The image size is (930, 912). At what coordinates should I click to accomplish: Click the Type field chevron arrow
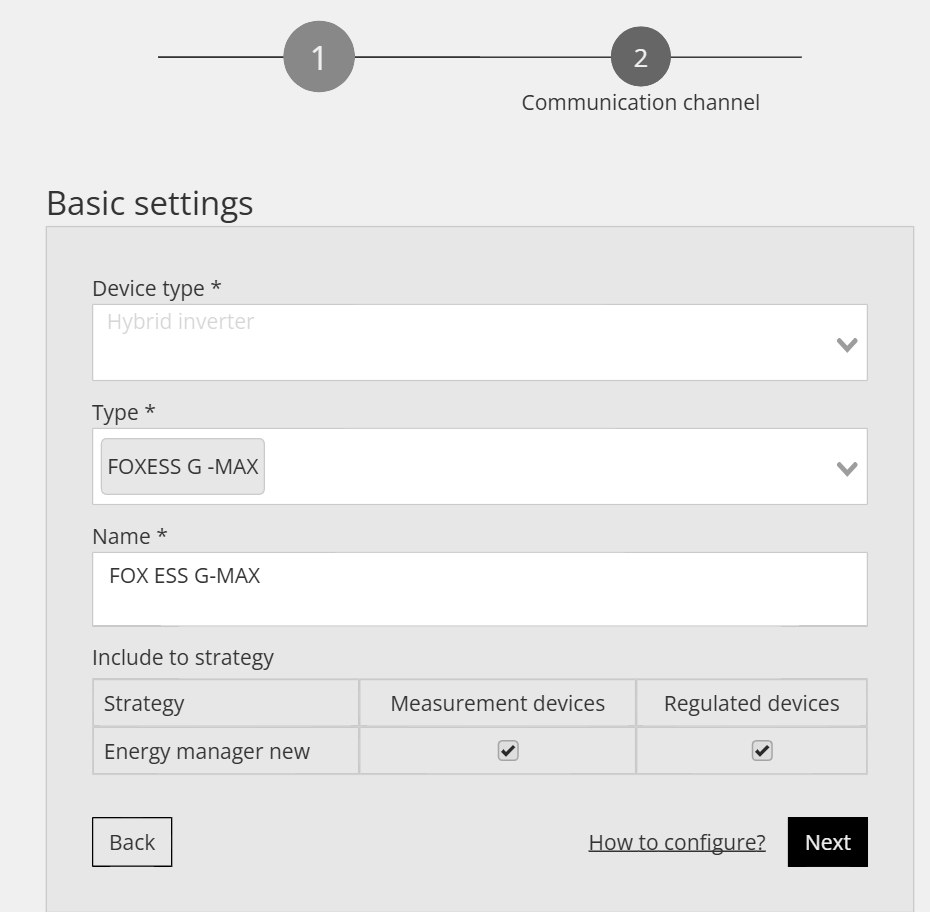pos(847,468)
